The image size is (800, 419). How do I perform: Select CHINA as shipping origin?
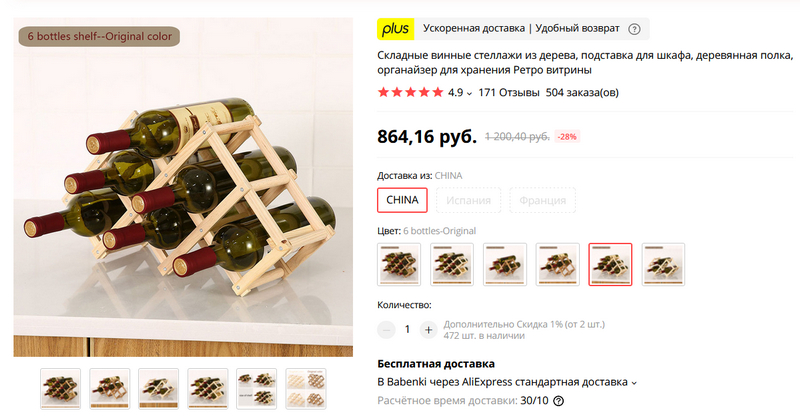(x=402, y=200)
